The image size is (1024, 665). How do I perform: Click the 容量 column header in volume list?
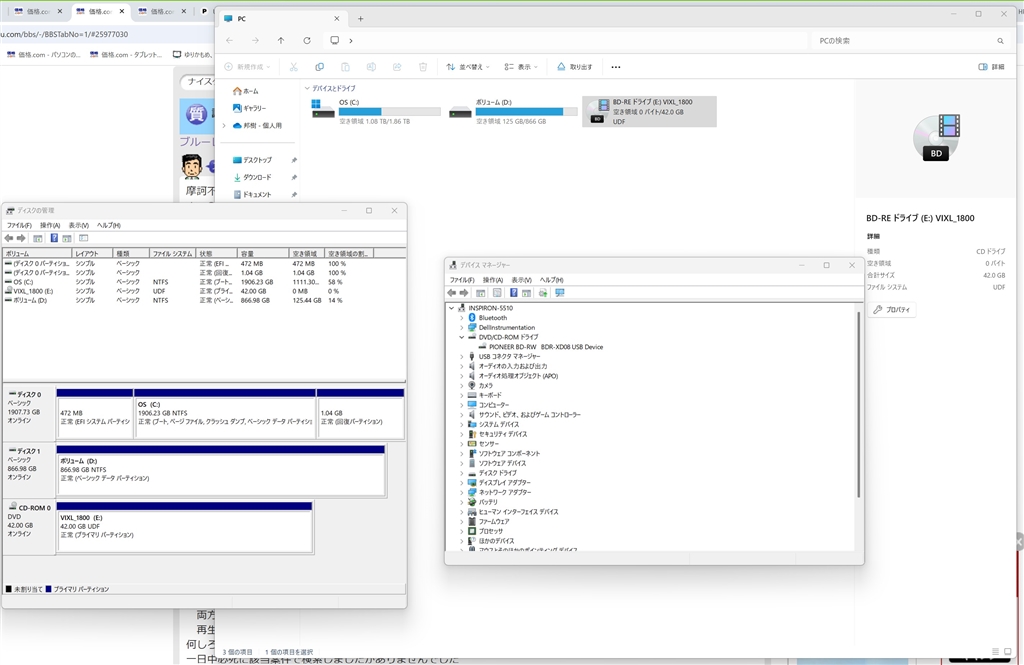pos(262,254)
